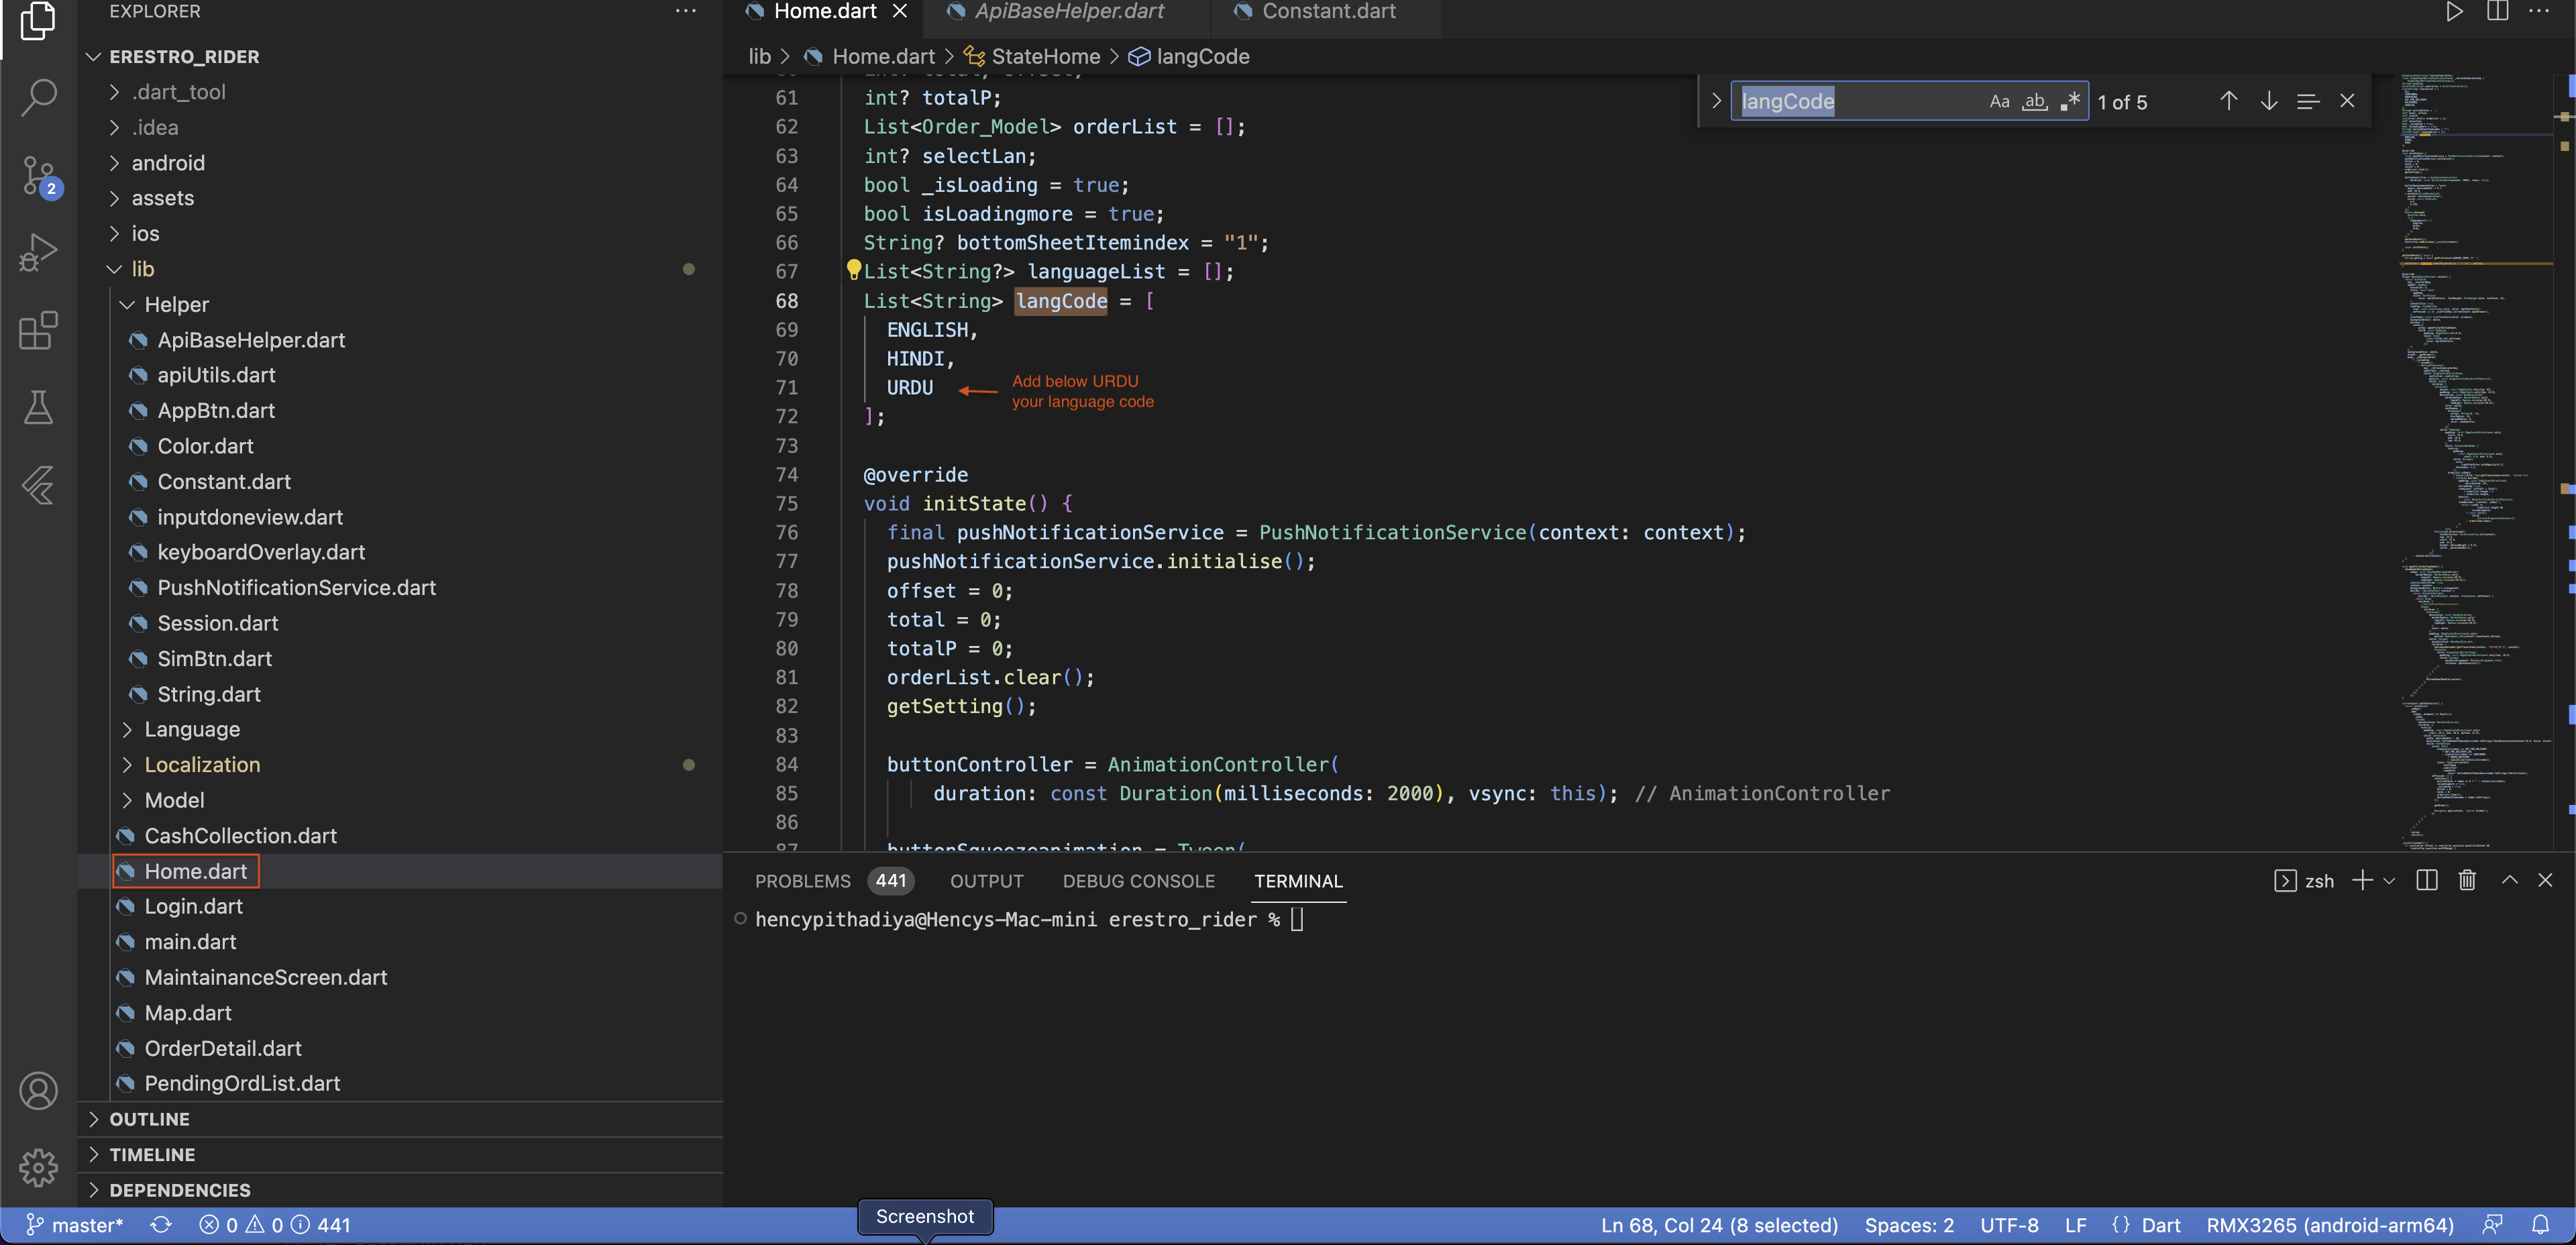Split the editor to the right
This screenshot has height=1245, width=2576.
point(2497,12)
